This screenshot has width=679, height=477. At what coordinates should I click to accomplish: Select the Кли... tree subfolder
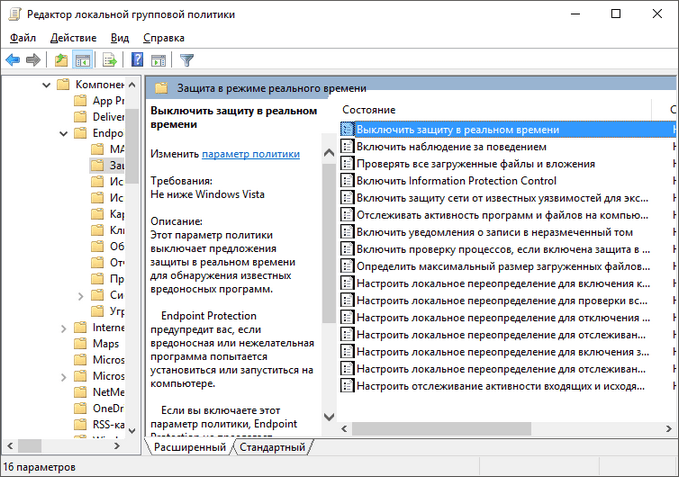point(108,230)
